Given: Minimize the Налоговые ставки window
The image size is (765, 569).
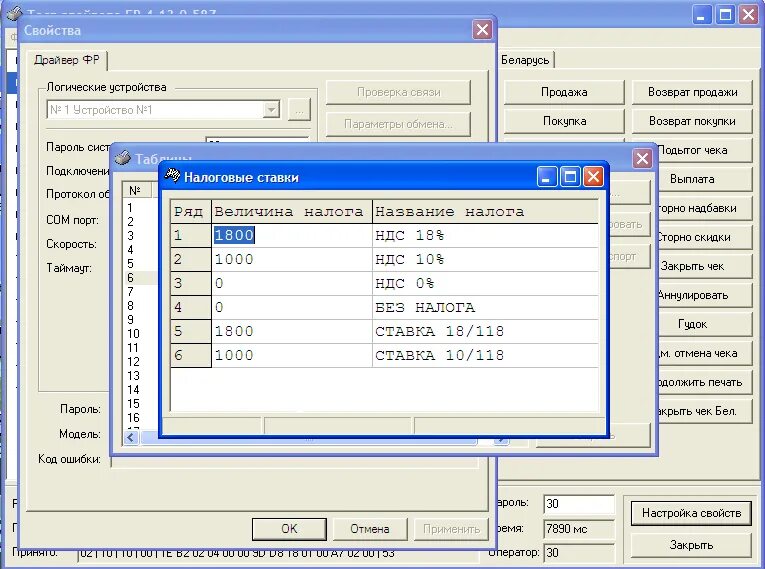Looking at the screenshot, I should tap(547, 176).
